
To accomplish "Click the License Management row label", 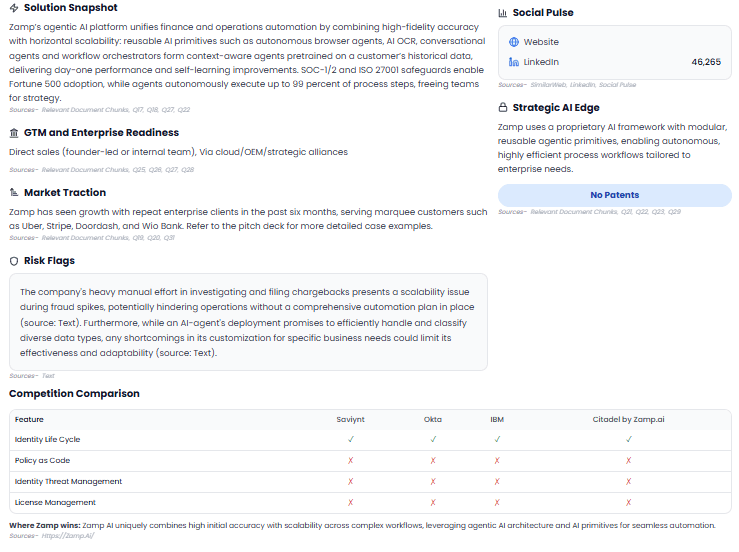I will (55, 503).
